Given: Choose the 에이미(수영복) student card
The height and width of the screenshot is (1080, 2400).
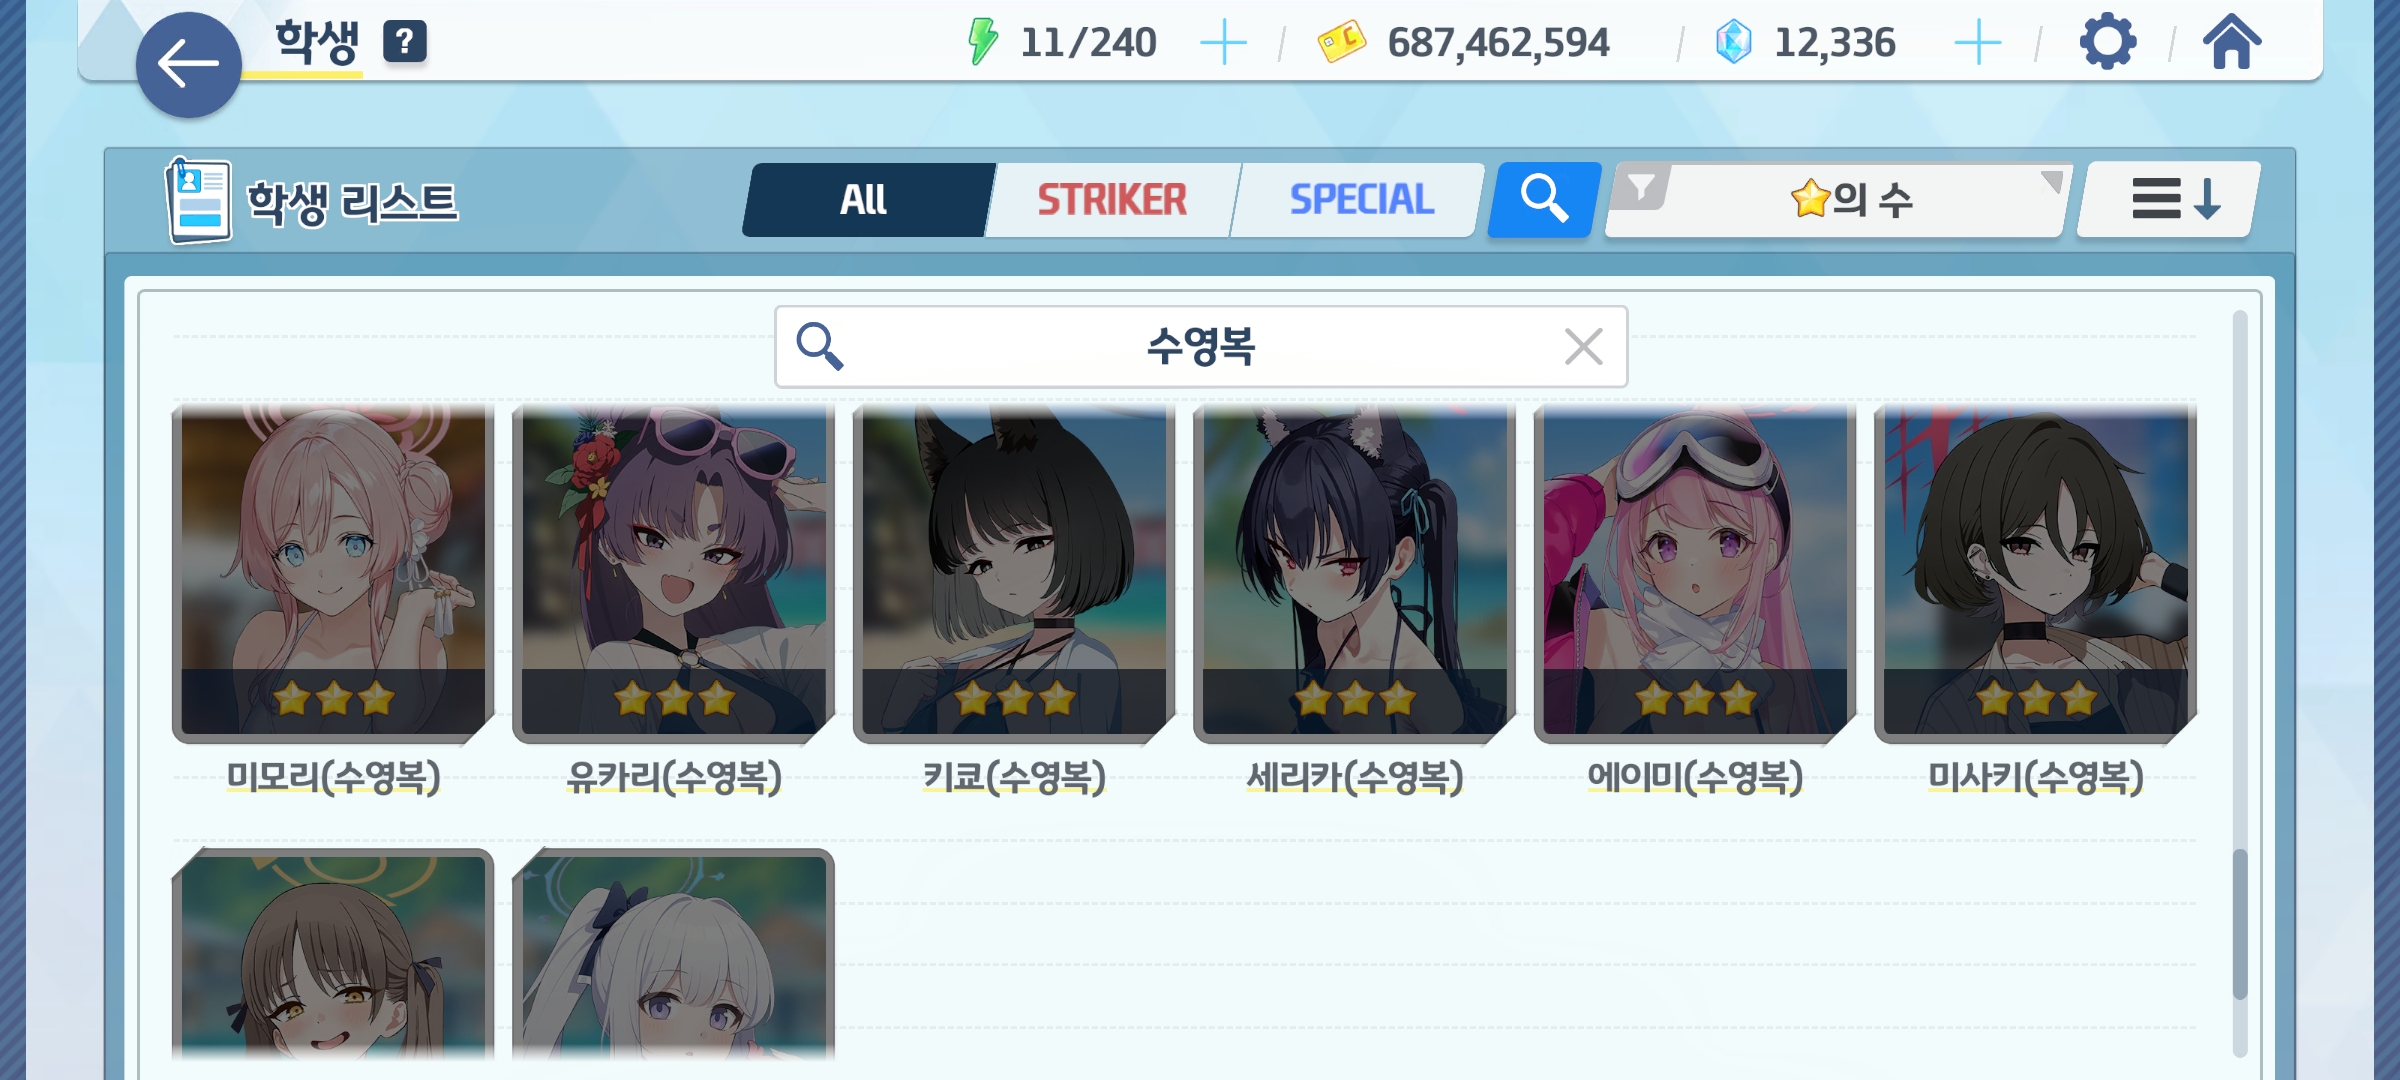Looking at the screenshot, I should [x=1695, y=573].
